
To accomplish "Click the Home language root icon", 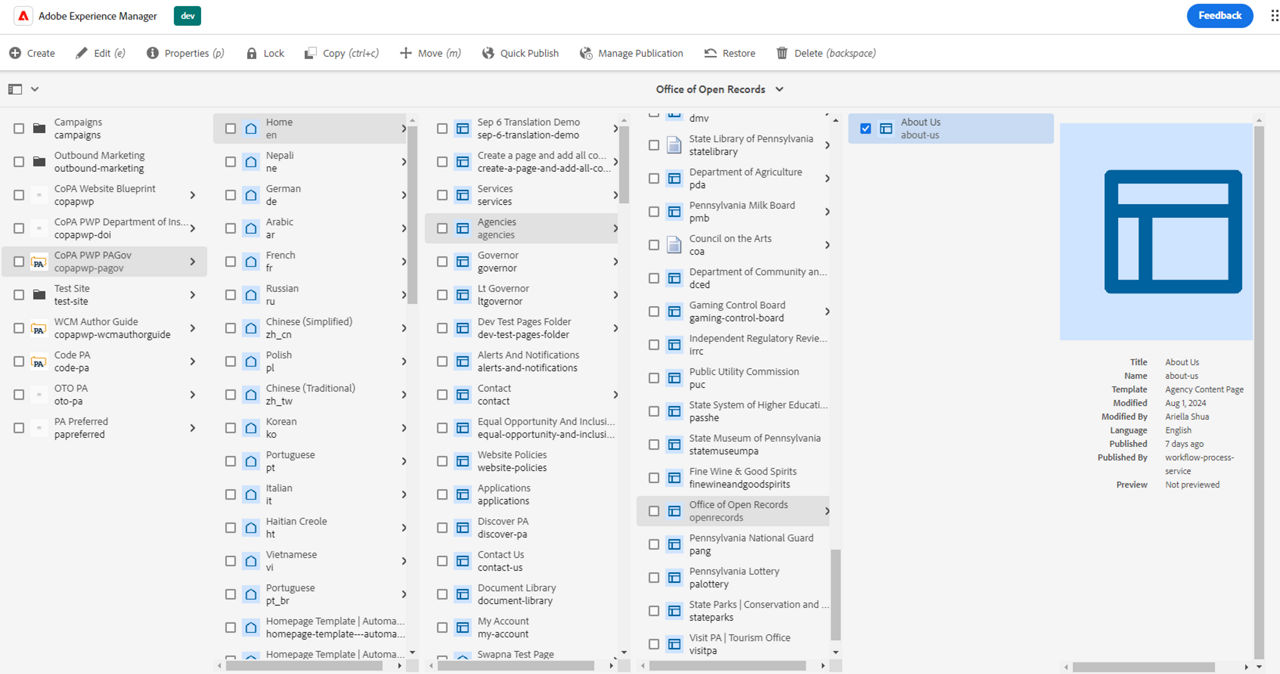I will tap(251, 129).
